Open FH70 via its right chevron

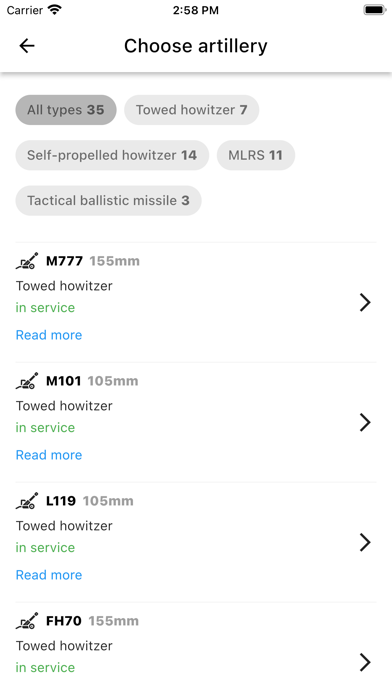(365, 662)
